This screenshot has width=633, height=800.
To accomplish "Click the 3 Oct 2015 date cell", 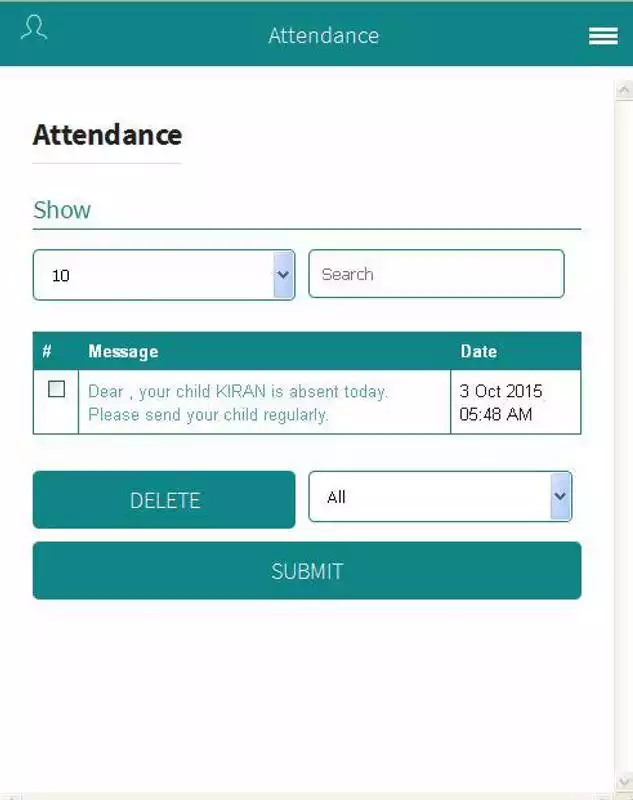I will 516,402.
